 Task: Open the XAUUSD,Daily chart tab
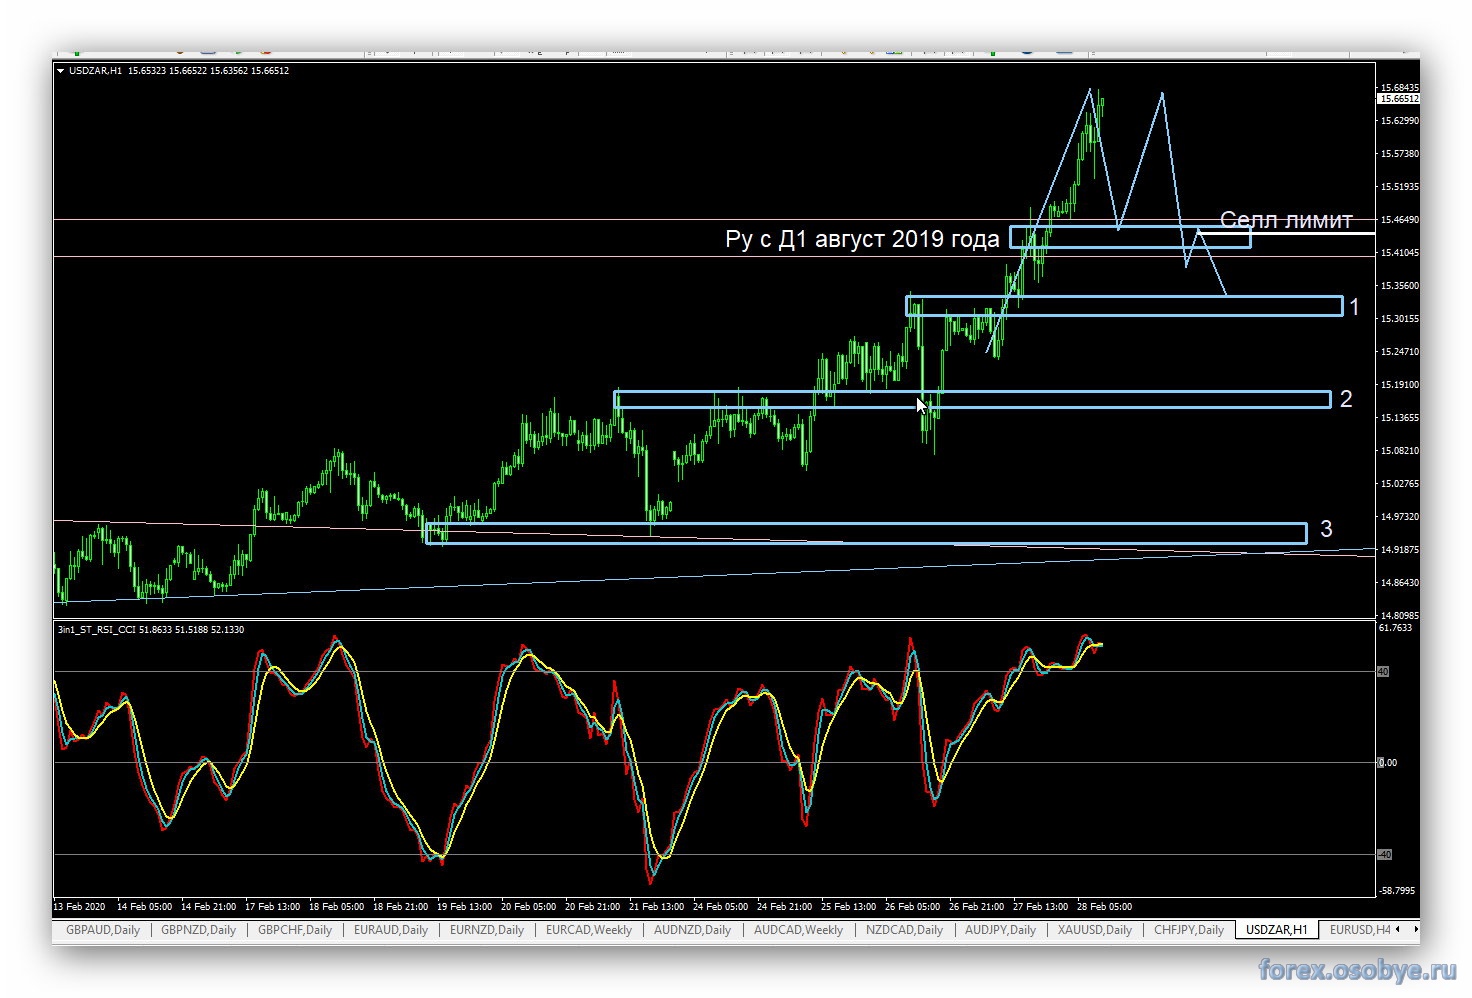pyautogui.click(x=1094, y=929)
